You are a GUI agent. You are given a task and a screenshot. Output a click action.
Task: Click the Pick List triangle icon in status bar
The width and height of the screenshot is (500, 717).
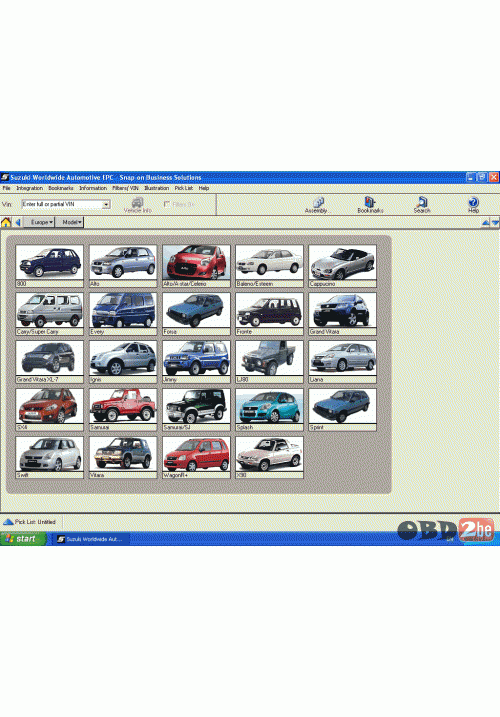point(8,522)
